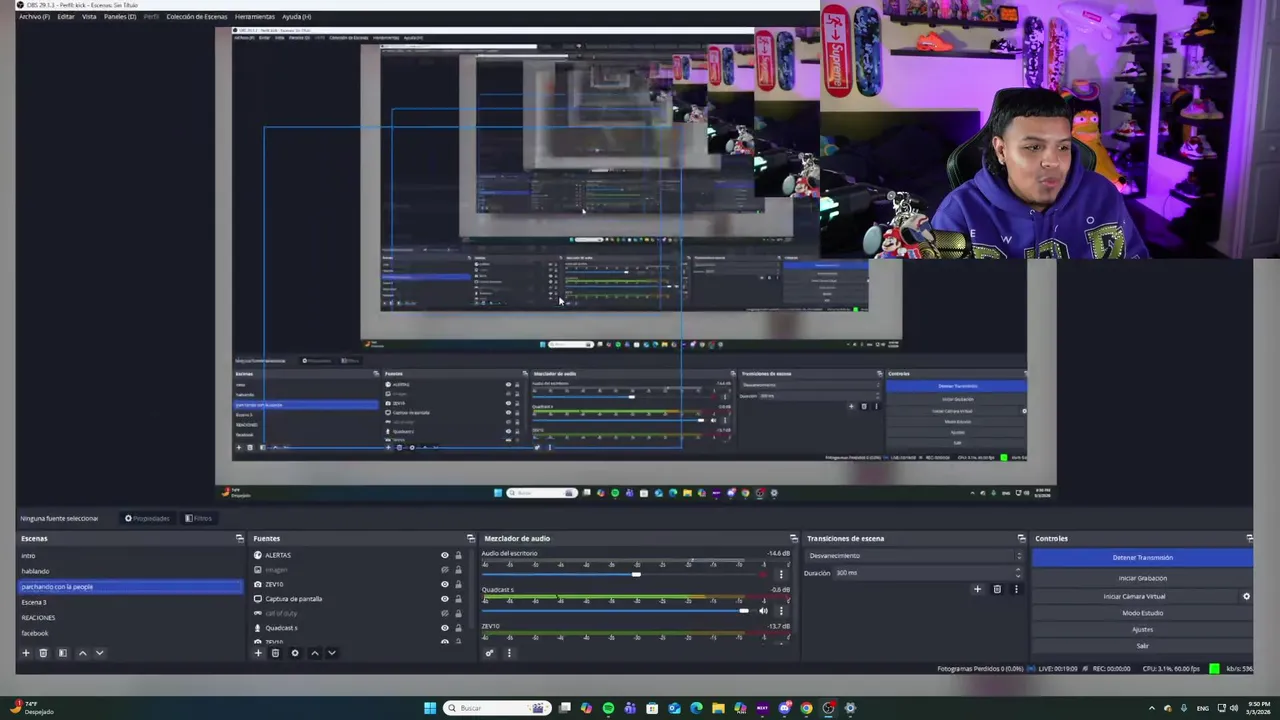Show the call of duty source
The height and width of the screenshot is (720, 1280).
(445, 613)
